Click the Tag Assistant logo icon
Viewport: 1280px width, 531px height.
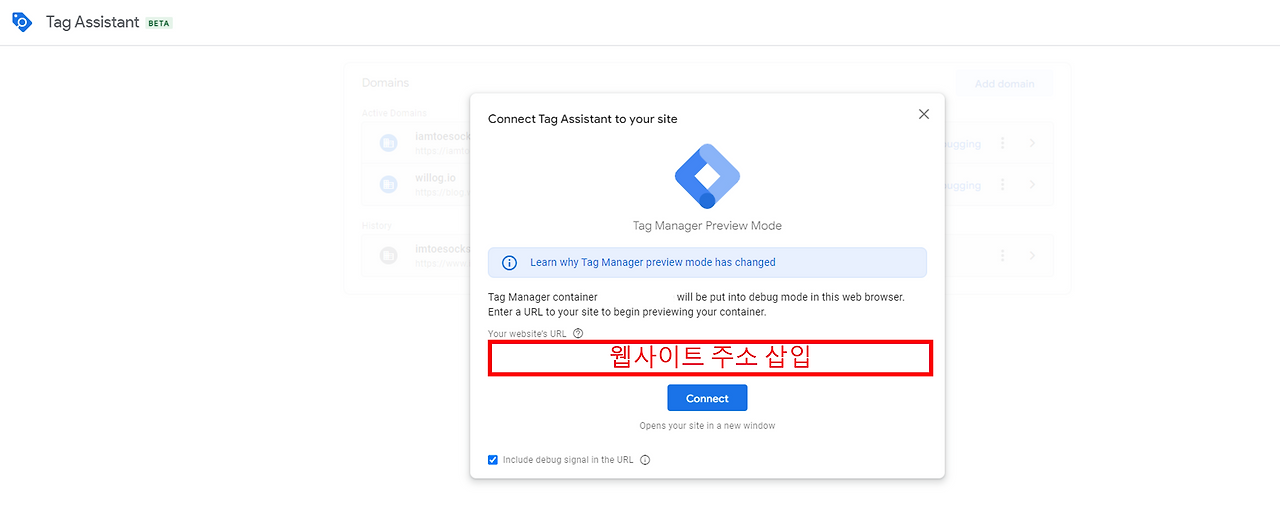point(22,22)
